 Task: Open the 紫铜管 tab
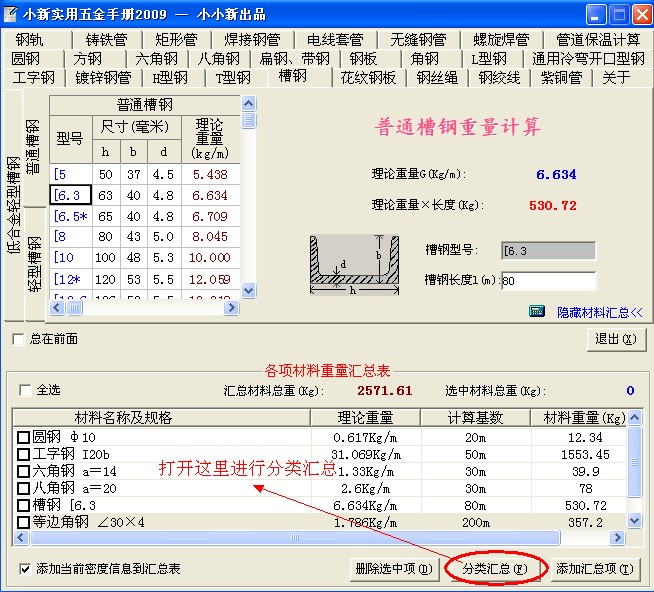(561, 78)
